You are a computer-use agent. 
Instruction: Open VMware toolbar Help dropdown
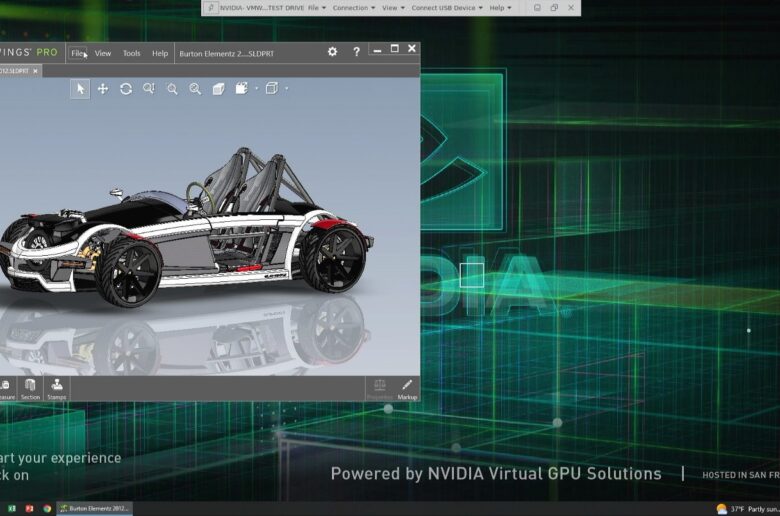(500, 8)
